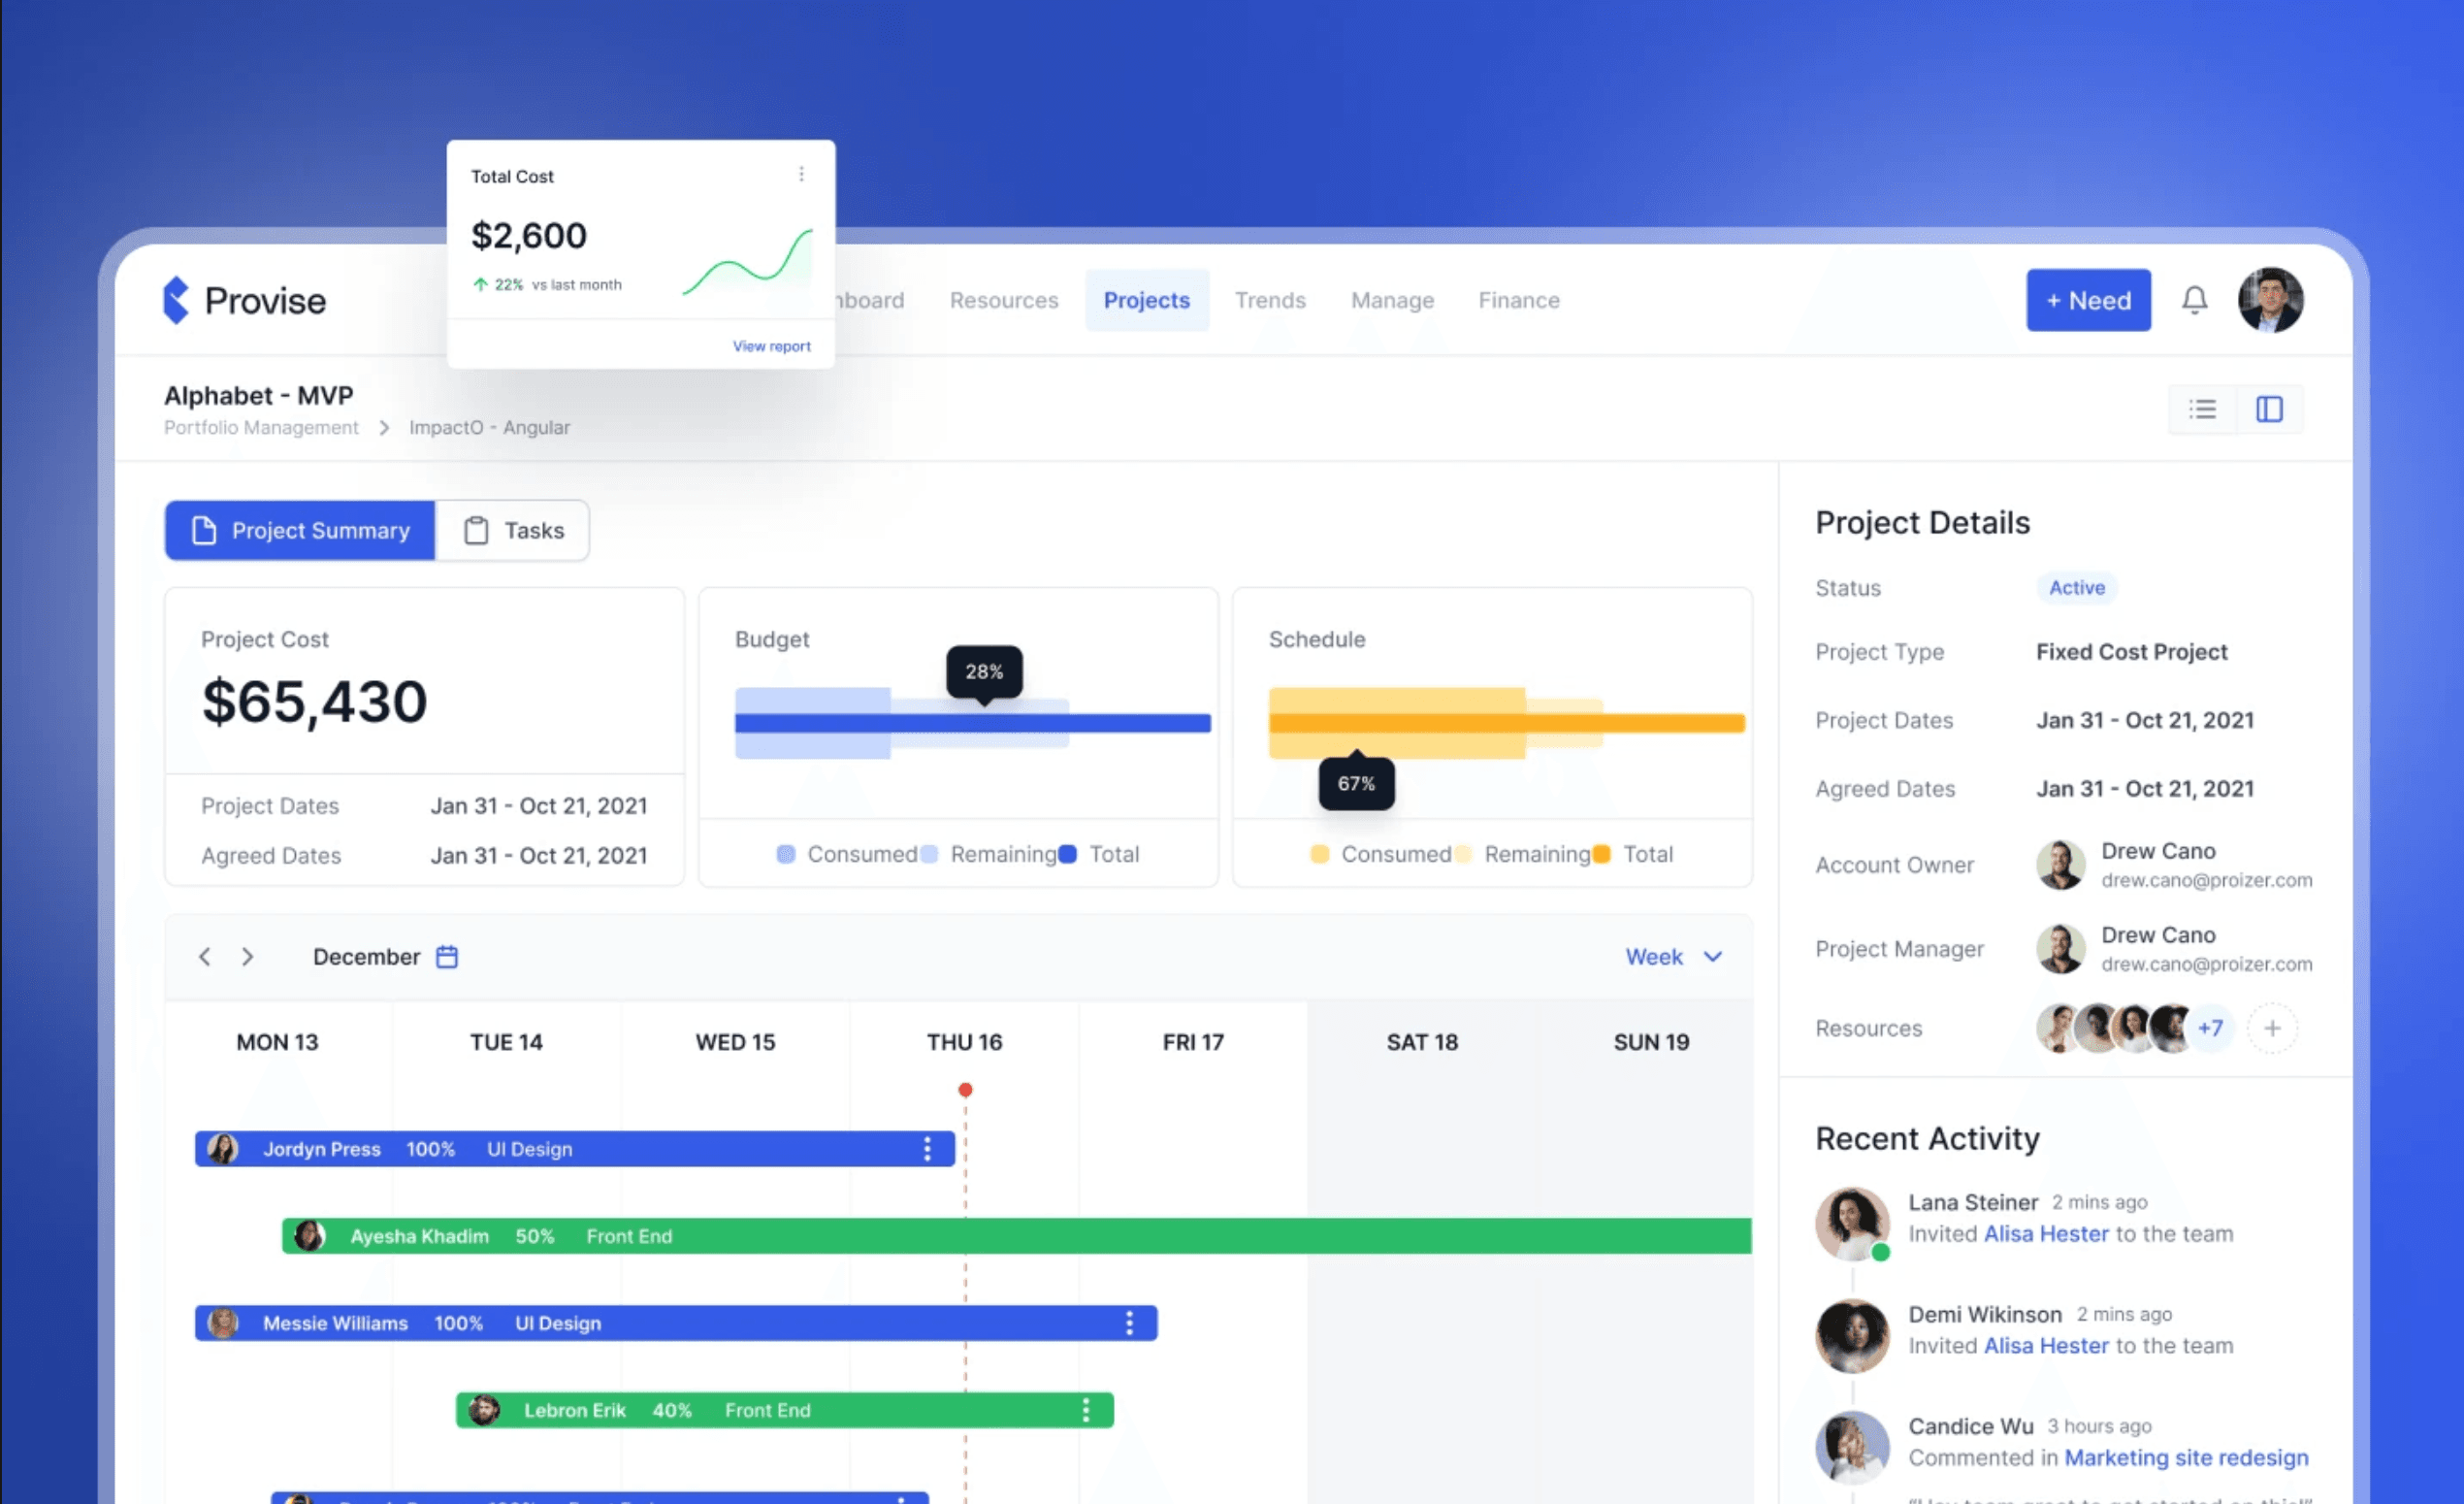
Task: Click breadcrumb chevron after Portfolio Management
Action: tap(384, 428)
